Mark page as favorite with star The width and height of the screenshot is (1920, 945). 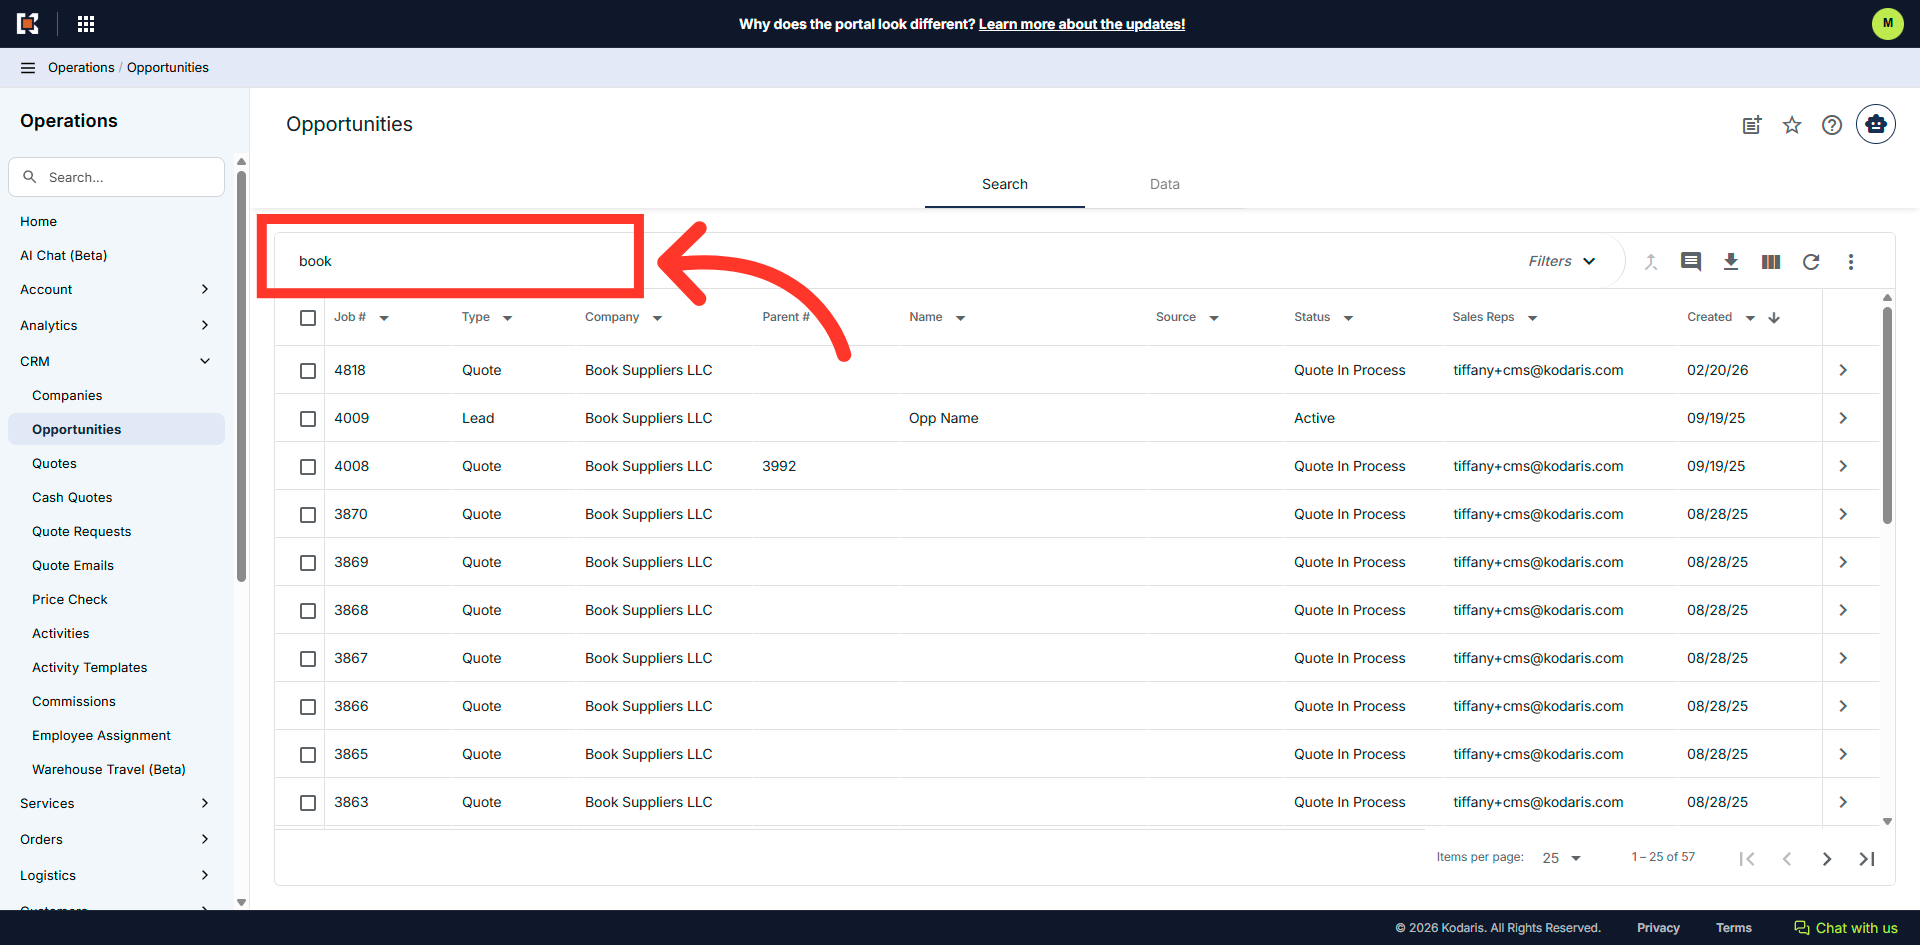1792,125
